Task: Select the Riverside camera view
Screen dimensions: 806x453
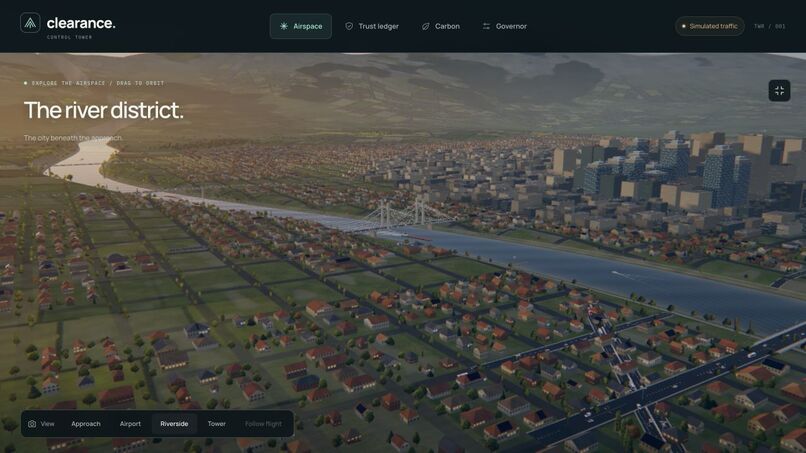Action: (x=174, y=424)
